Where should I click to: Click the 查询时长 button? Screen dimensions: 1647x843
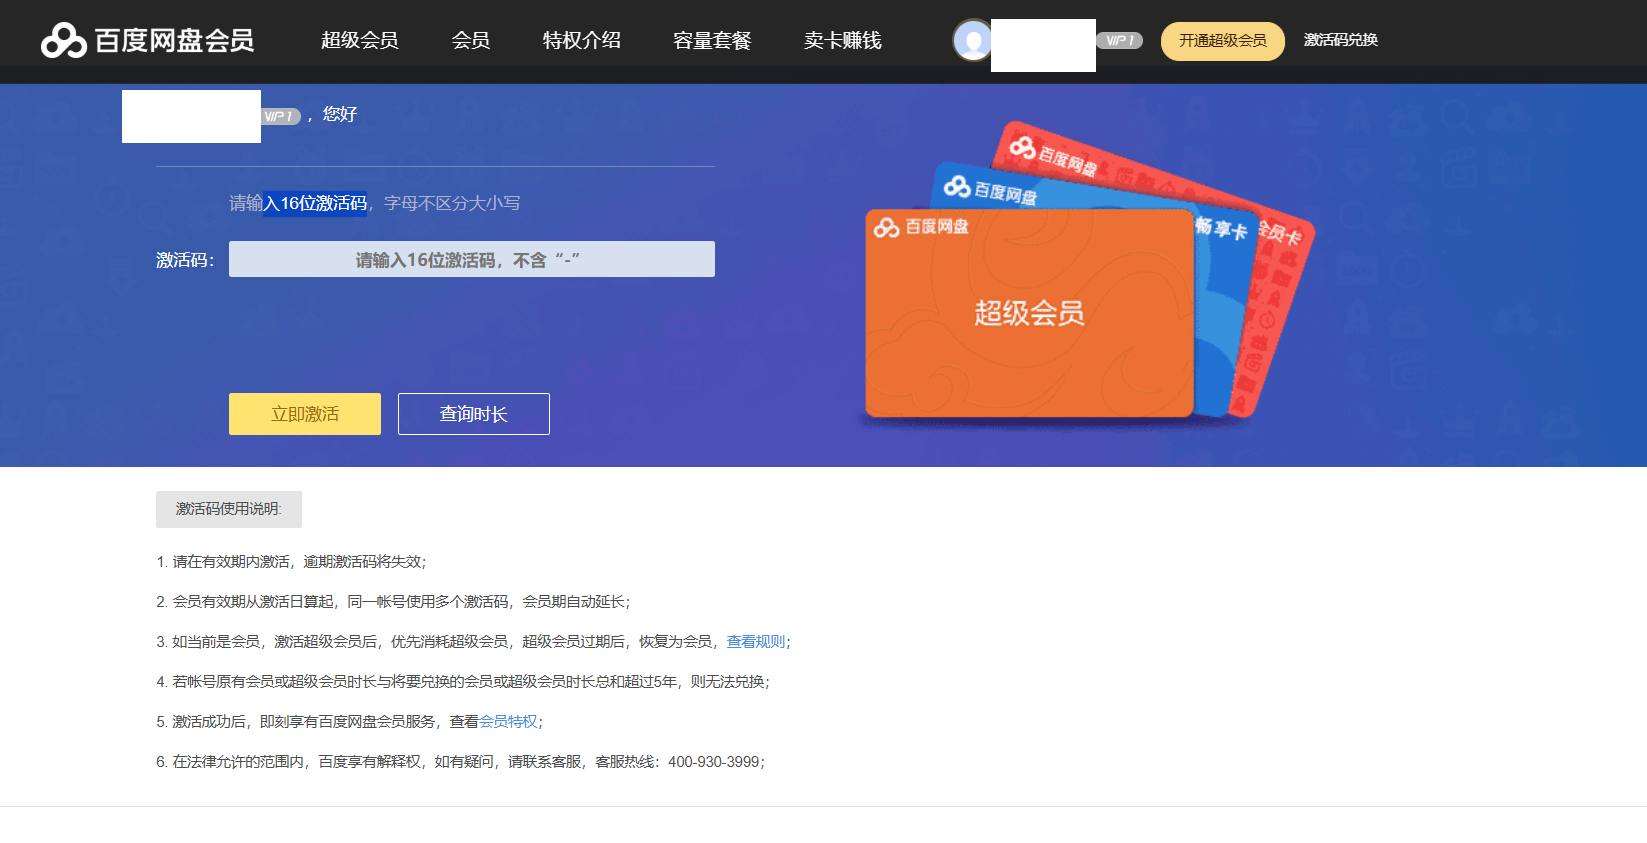tap(474, 414)
